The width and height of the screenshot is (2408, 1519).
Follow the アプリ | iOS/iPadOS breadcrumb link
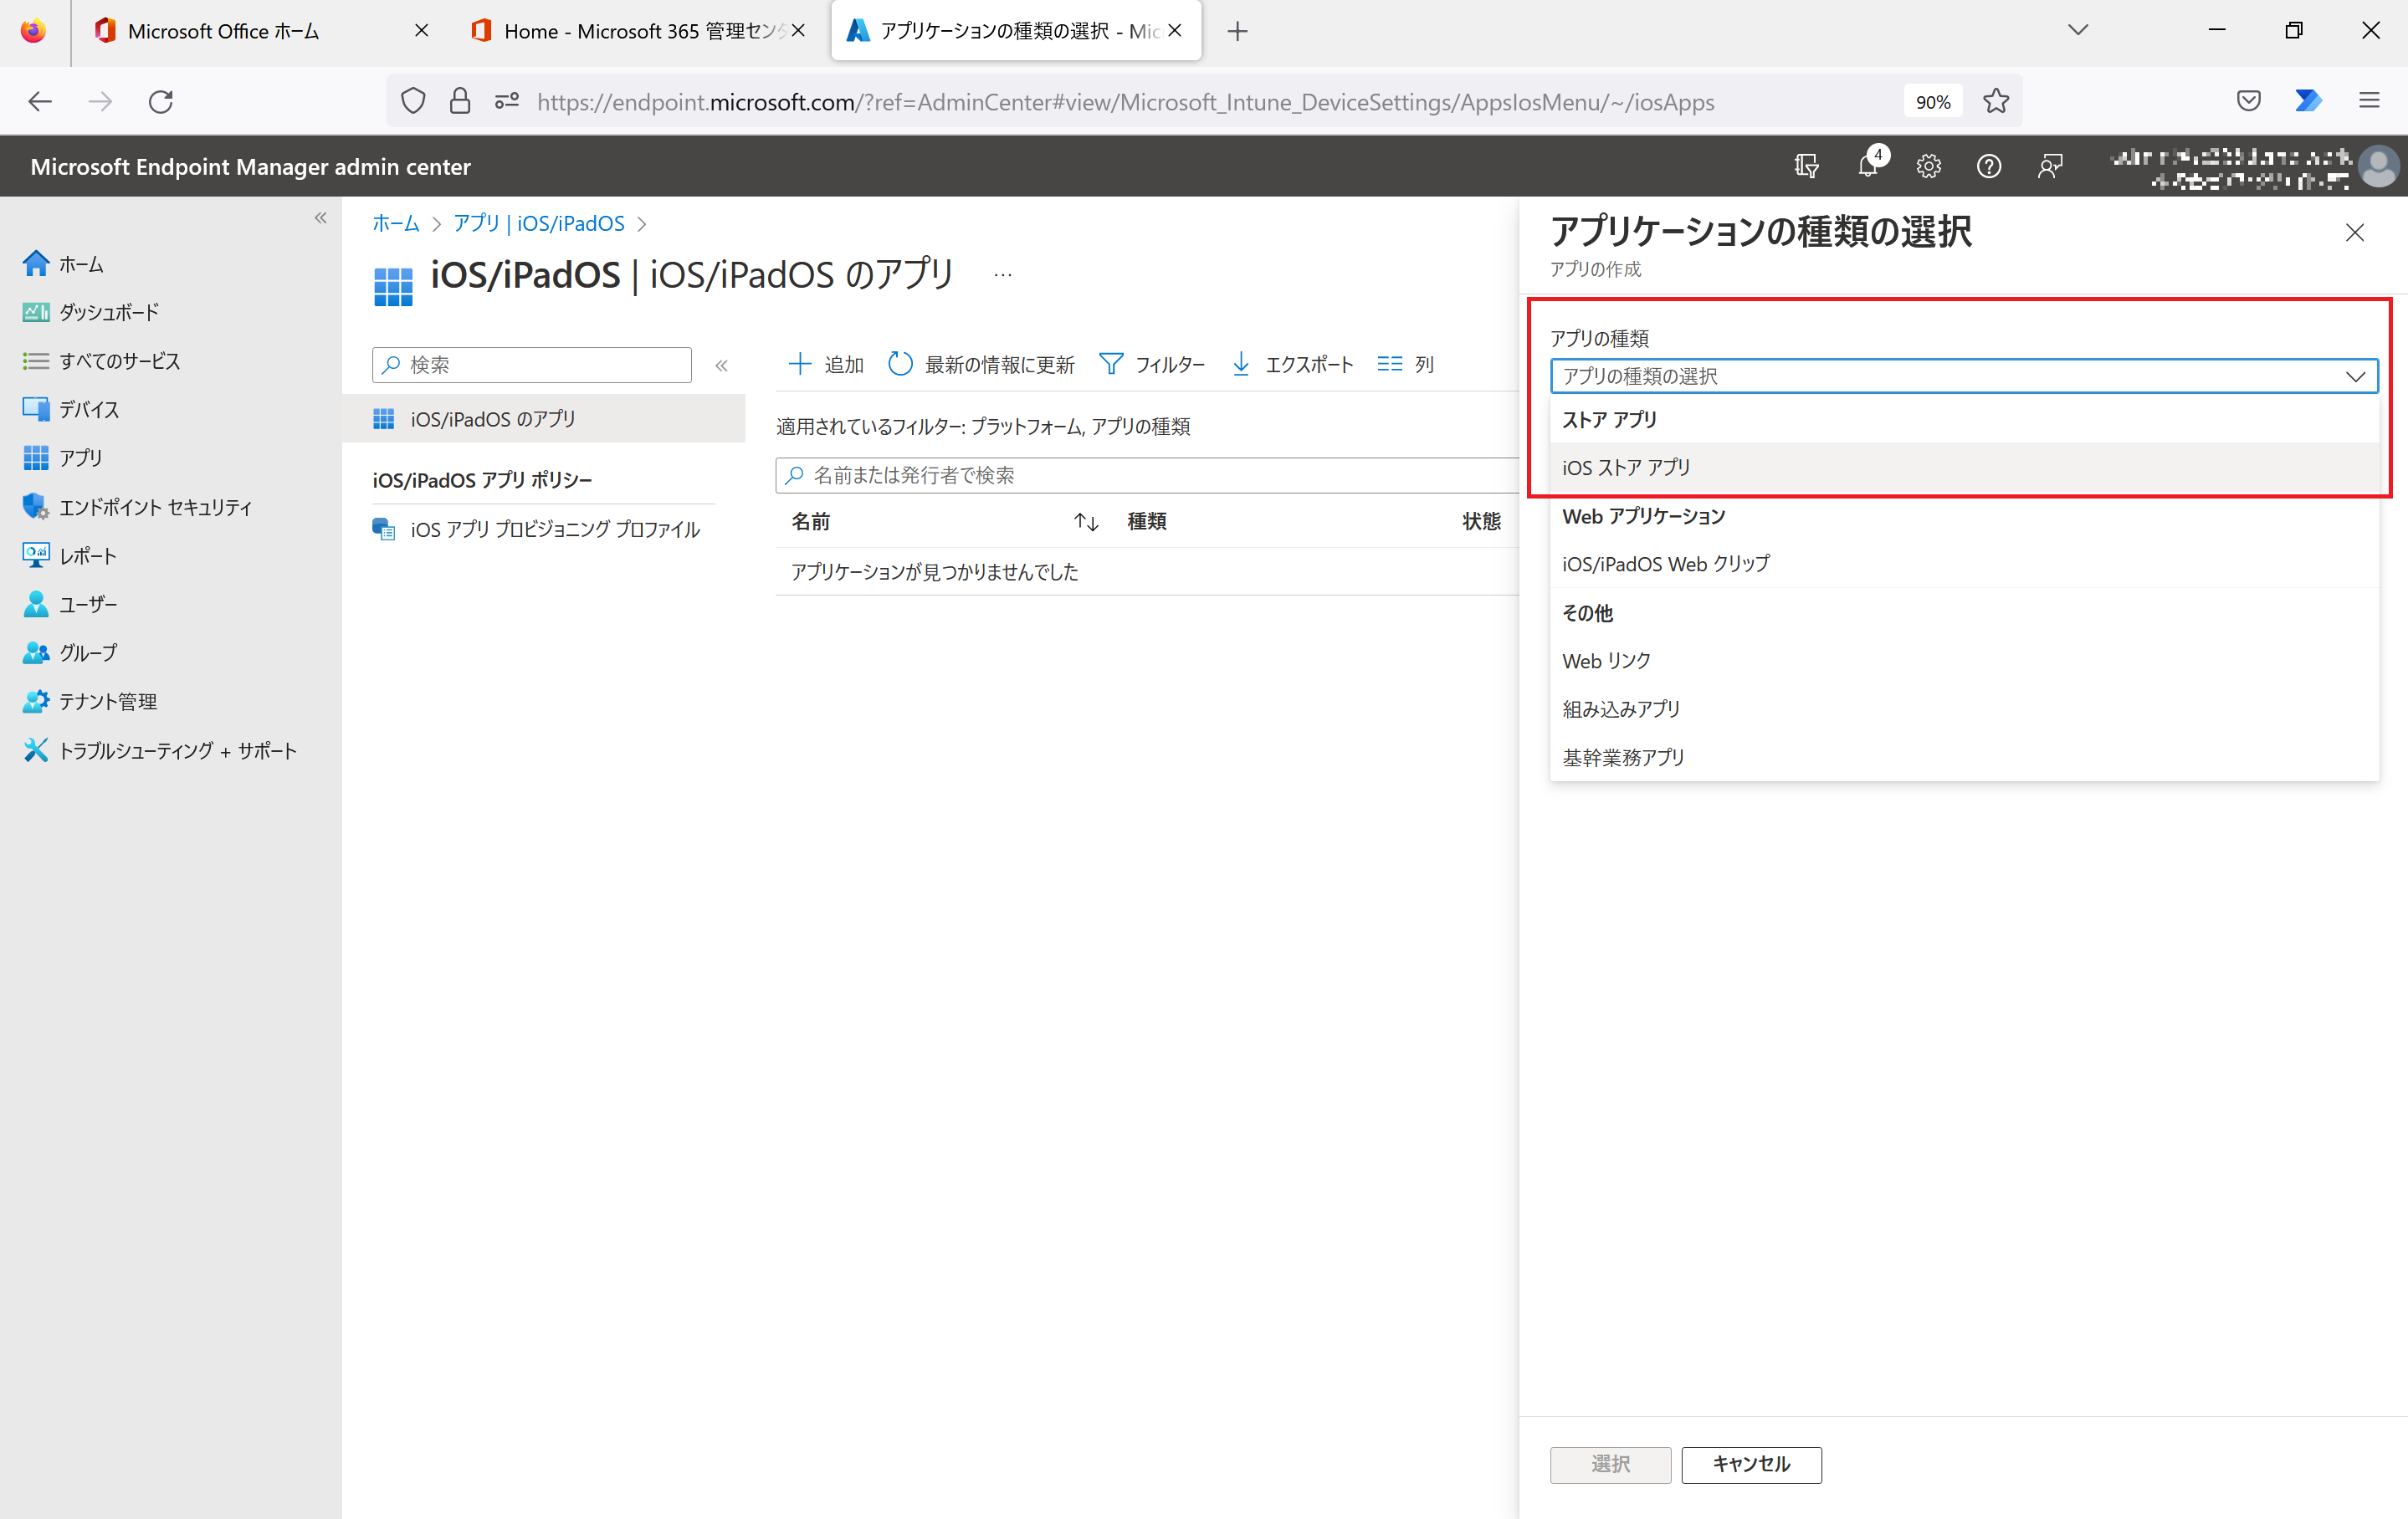(539, 223)
